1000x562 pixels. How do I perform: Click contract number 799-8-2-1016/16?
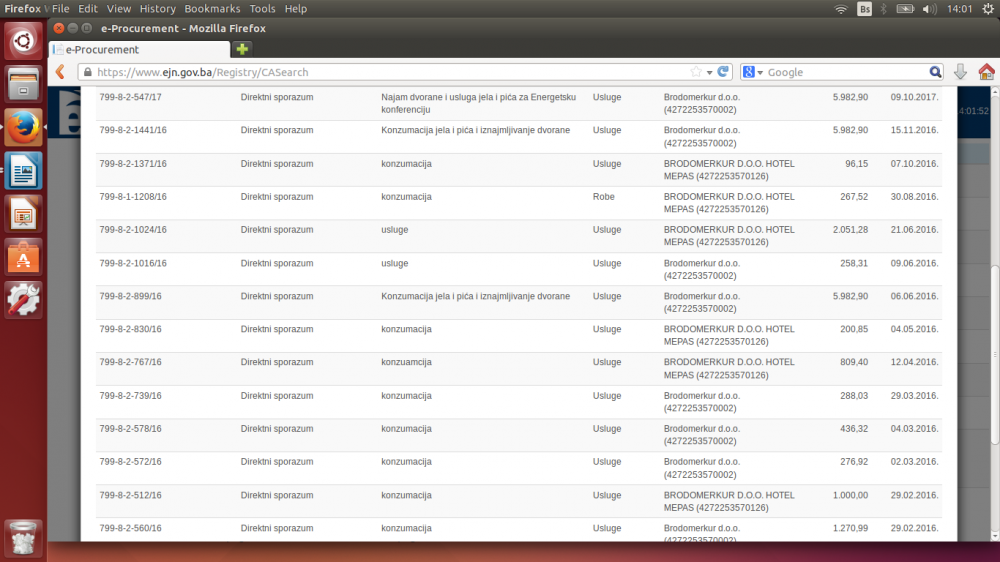point(133,263)
